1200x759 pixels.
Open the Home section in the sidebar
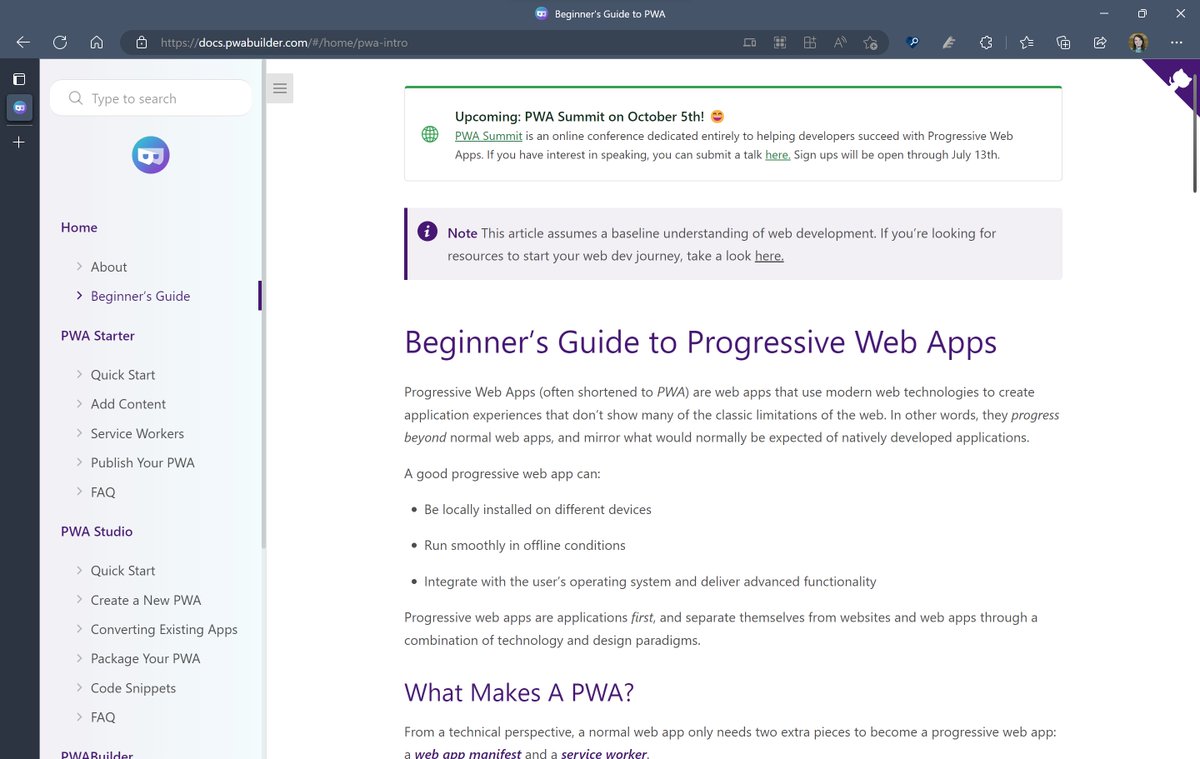coord(79,228)
